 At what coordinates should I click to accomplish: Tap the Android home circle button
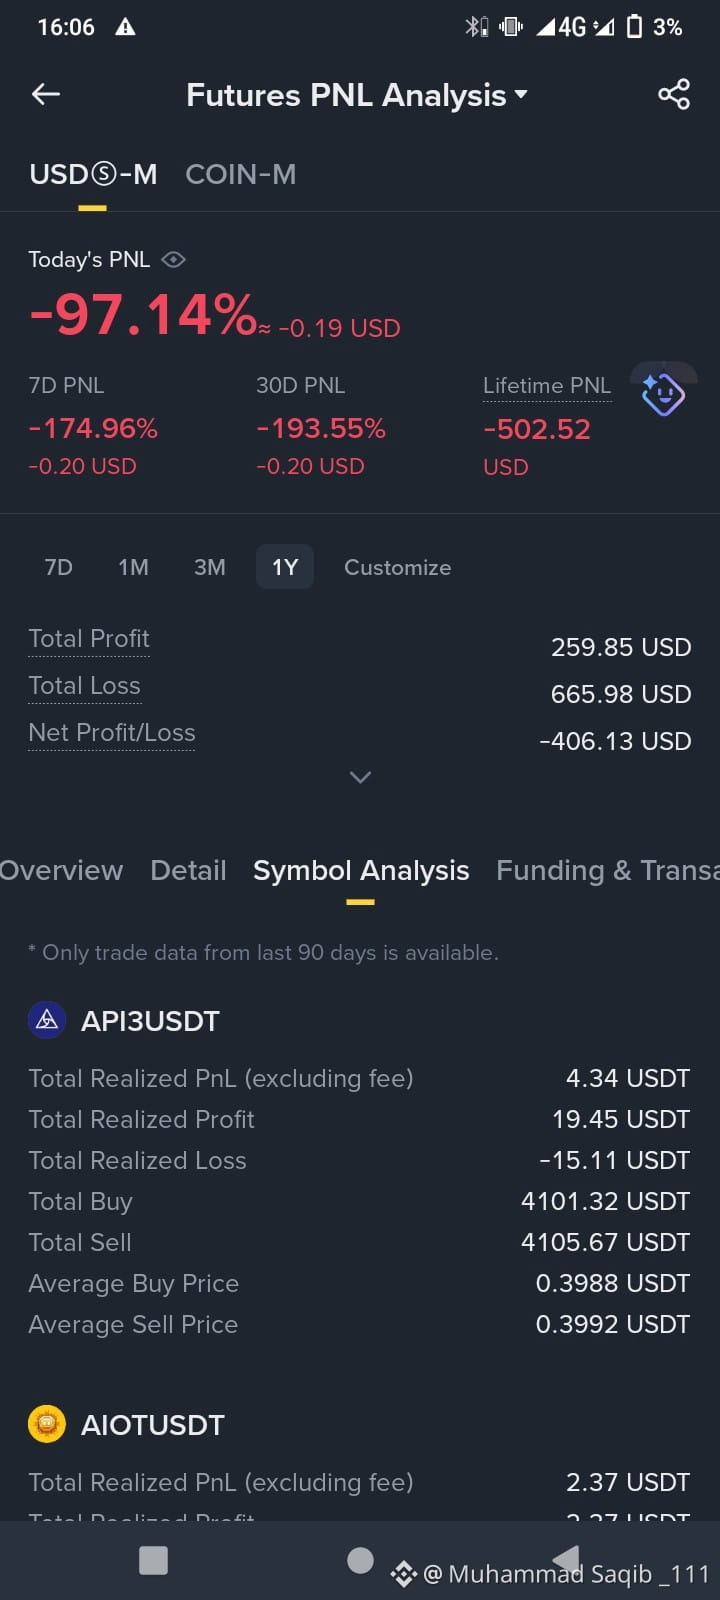tap(360, 1560)
